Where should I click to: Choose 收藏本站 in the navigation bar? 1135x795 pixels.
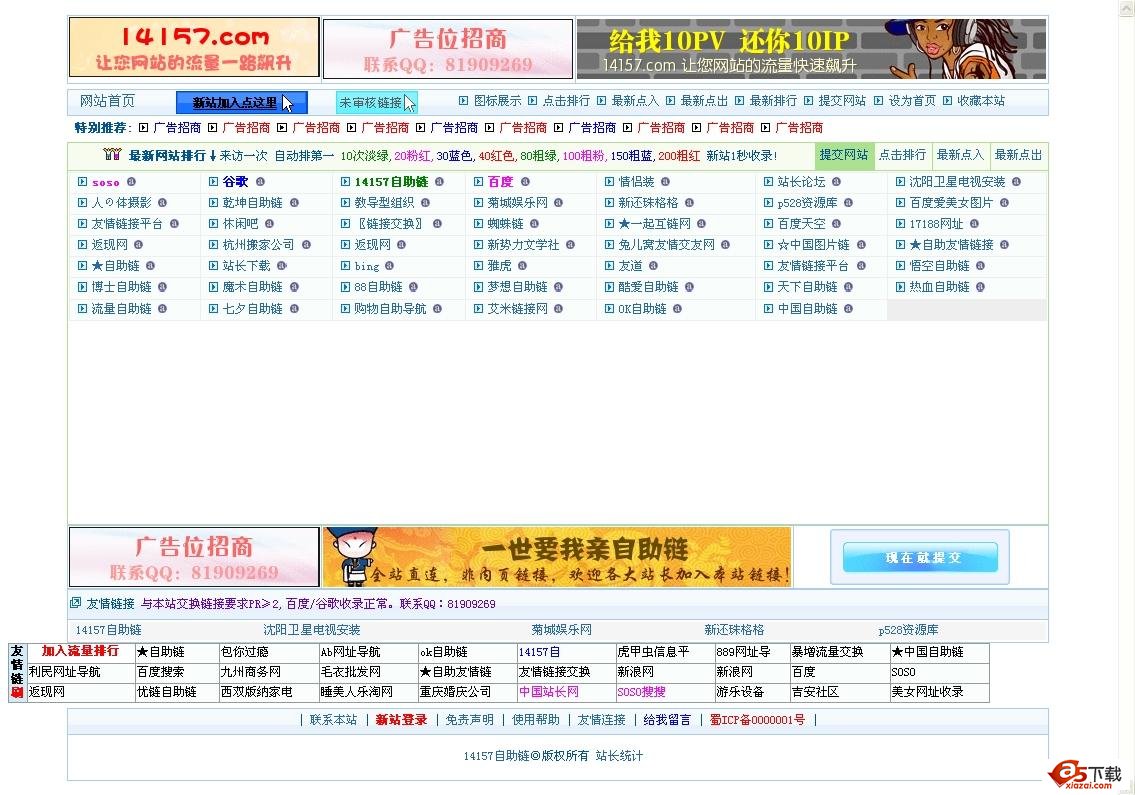coord(981,101)
